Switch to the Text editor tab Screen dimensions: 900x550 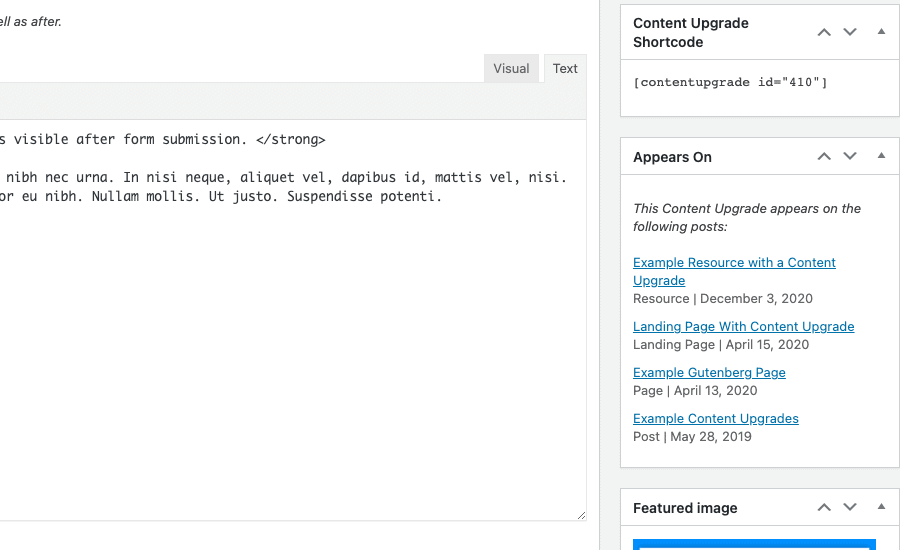pyautogui.click(x=565, y=68)
